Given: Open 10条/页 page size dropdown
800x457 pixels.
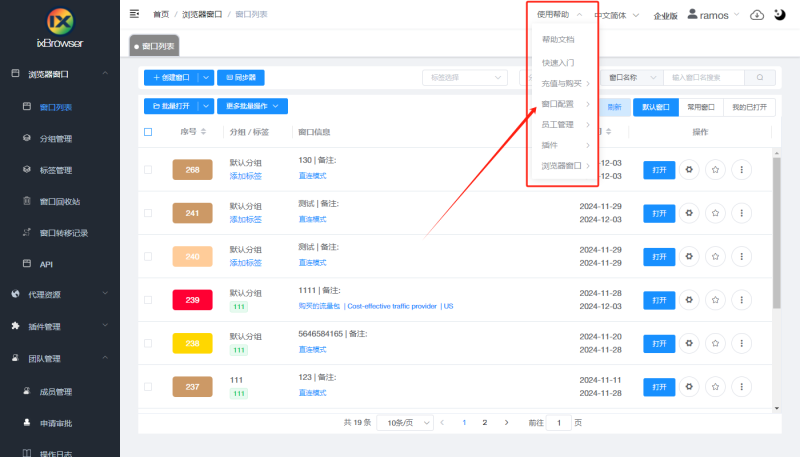Looking at the screenshot, I should pos(405,423).
